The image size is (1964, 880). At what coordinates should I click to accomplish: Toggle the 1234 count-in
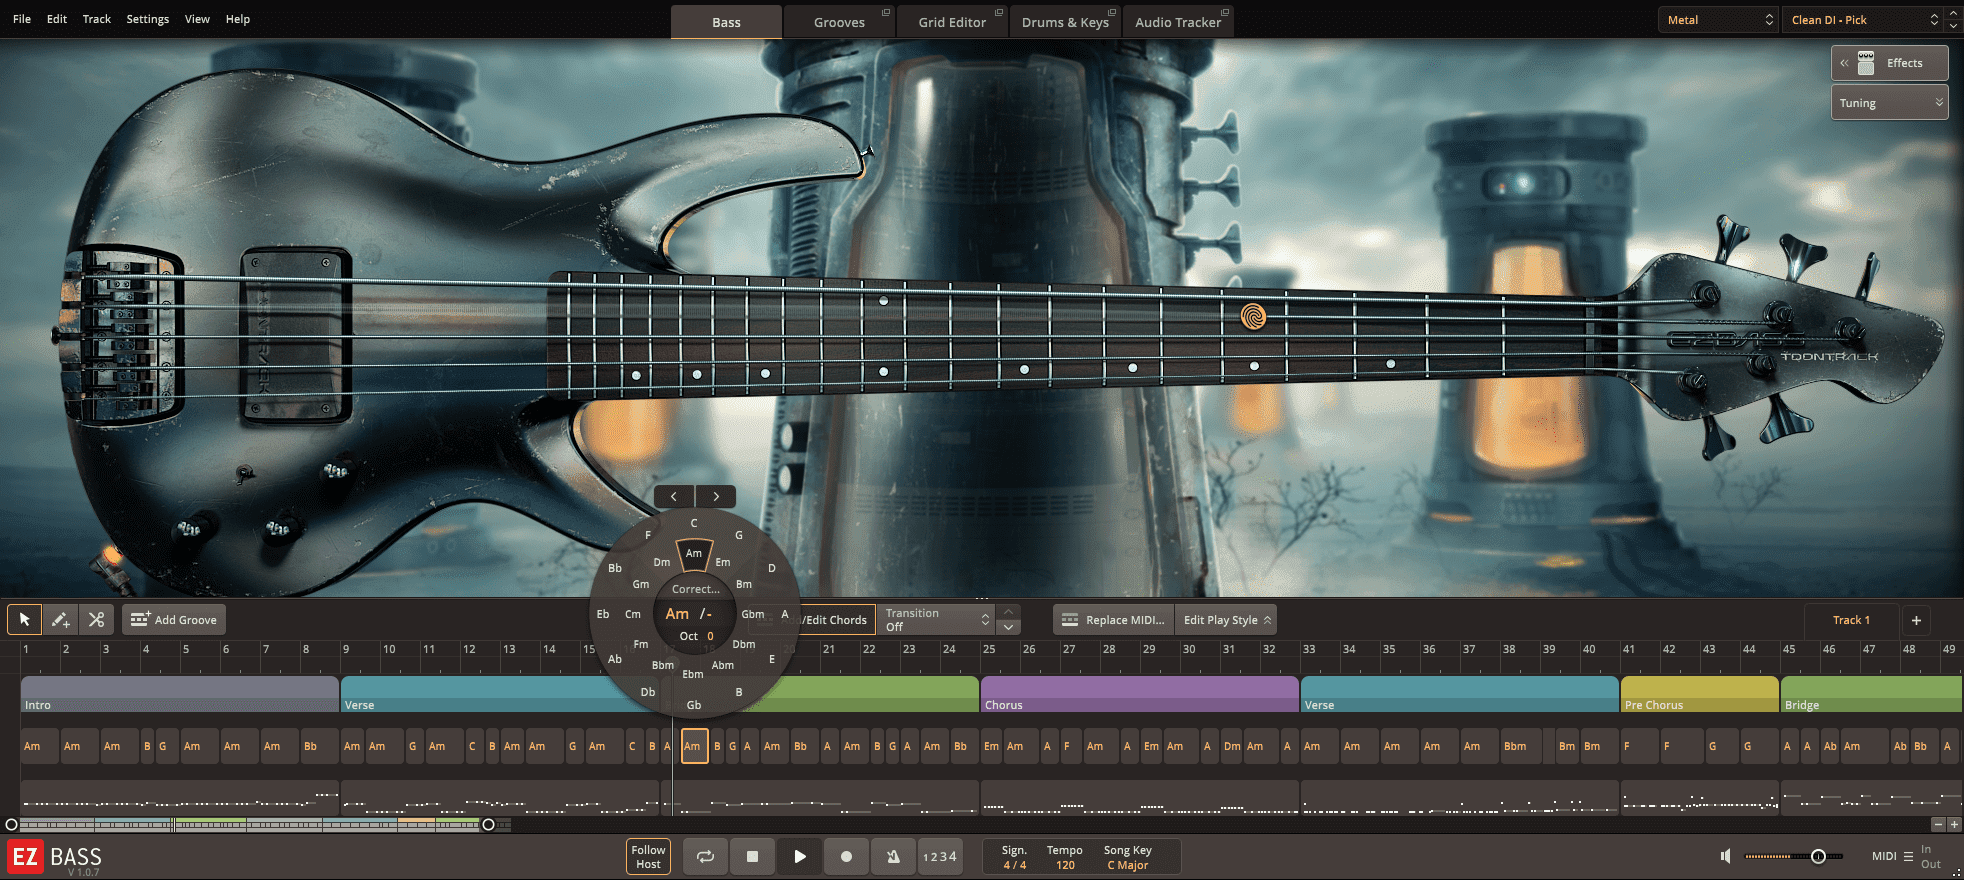click(x=940, y=857)
